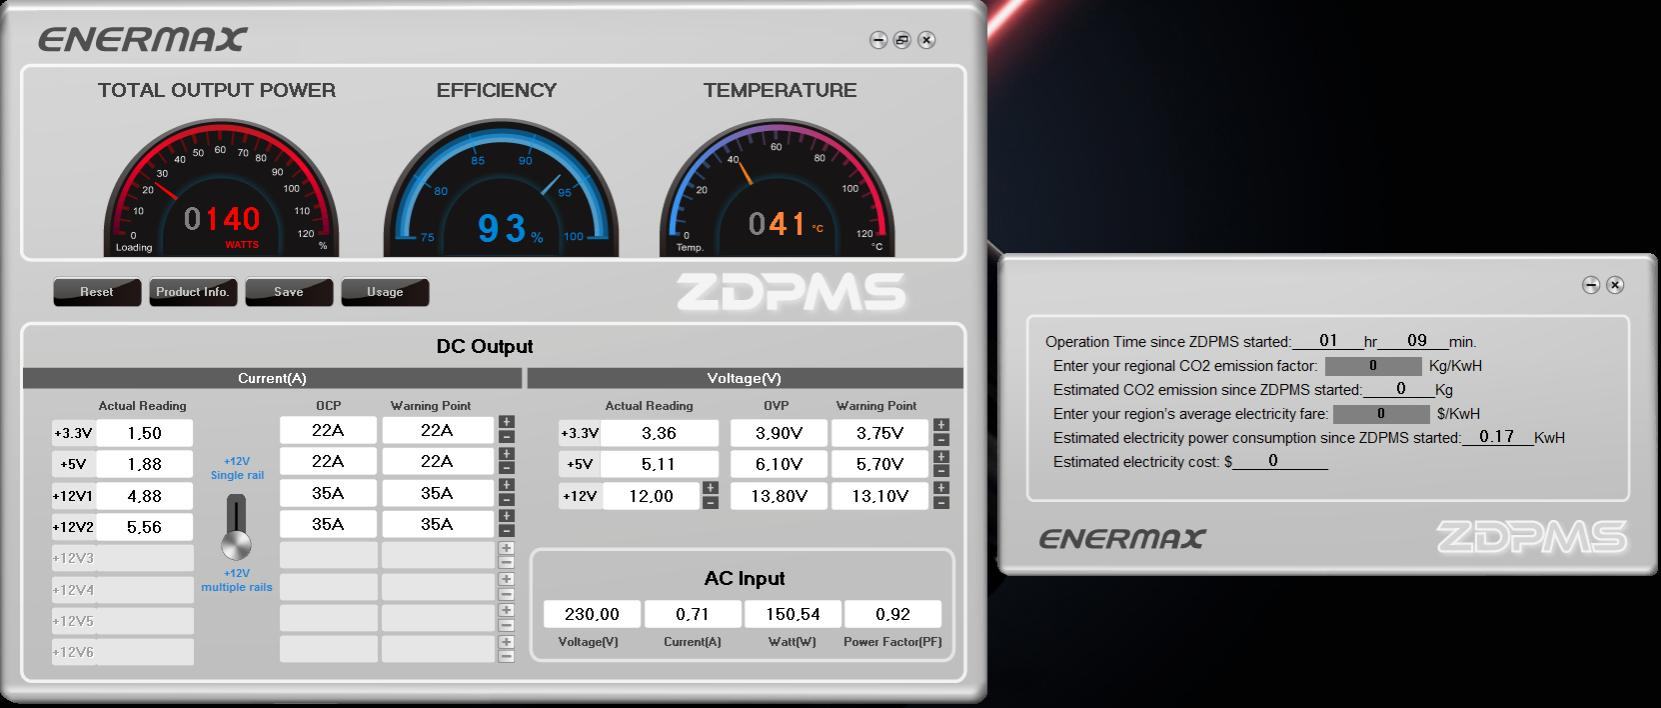Click the +12V voltage warning value 13.10V

[880, 496]
